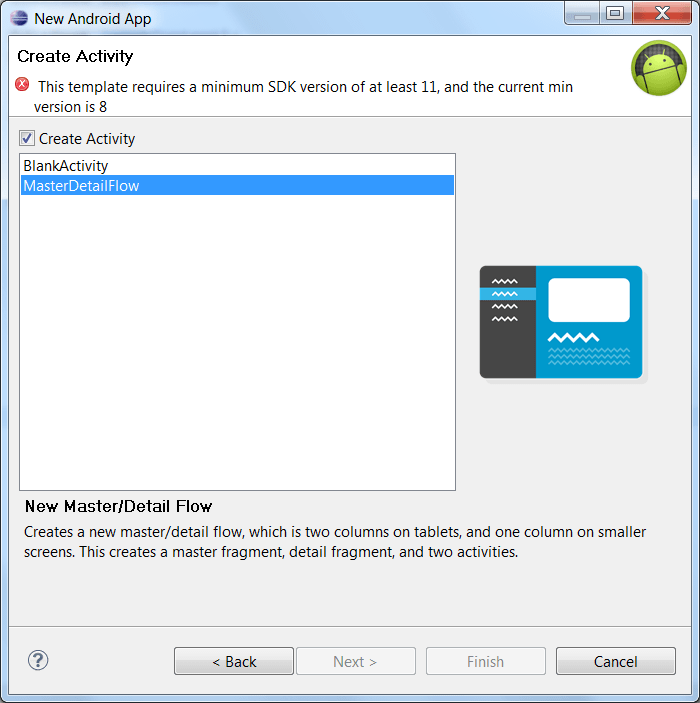Image resolution: width=700 pixels, height=703 pixels.
Task: Select MasterDetailFlow template in list
Action: click(x=237, y=185)
